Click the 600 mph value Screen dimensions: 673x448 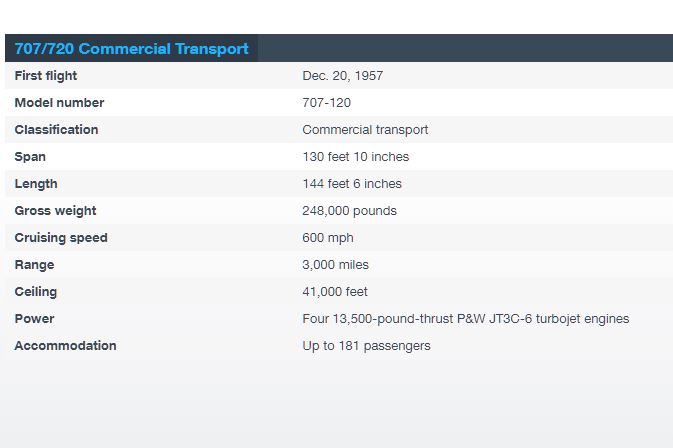(328, 238)
